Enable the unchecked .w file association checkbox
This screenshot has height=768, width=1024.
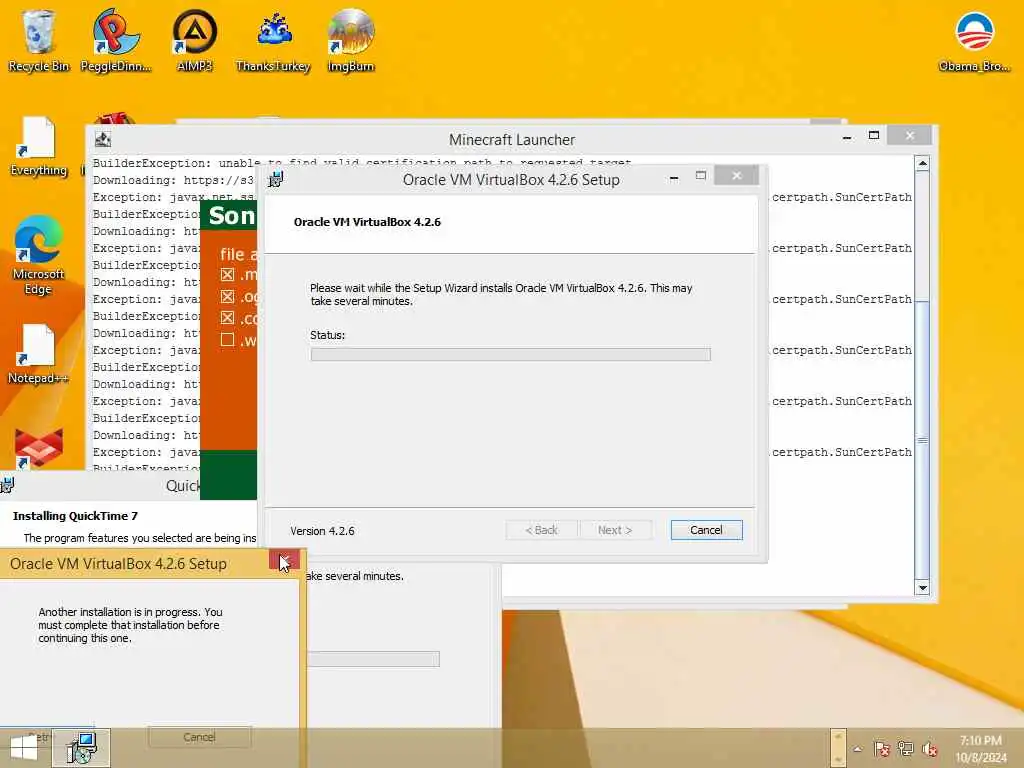[x=227, y=340]
